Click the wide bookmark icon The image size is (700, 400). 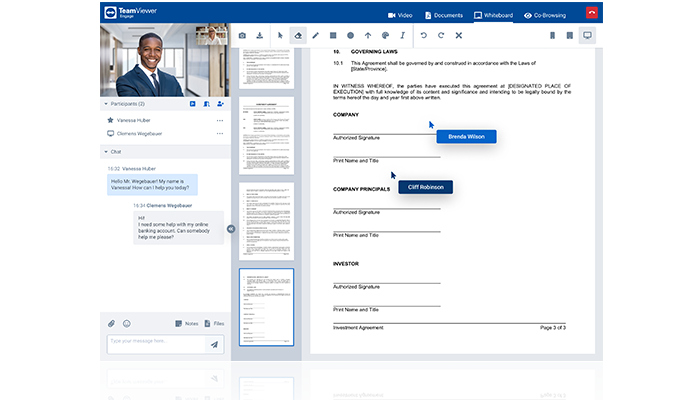tap(570, 35)
